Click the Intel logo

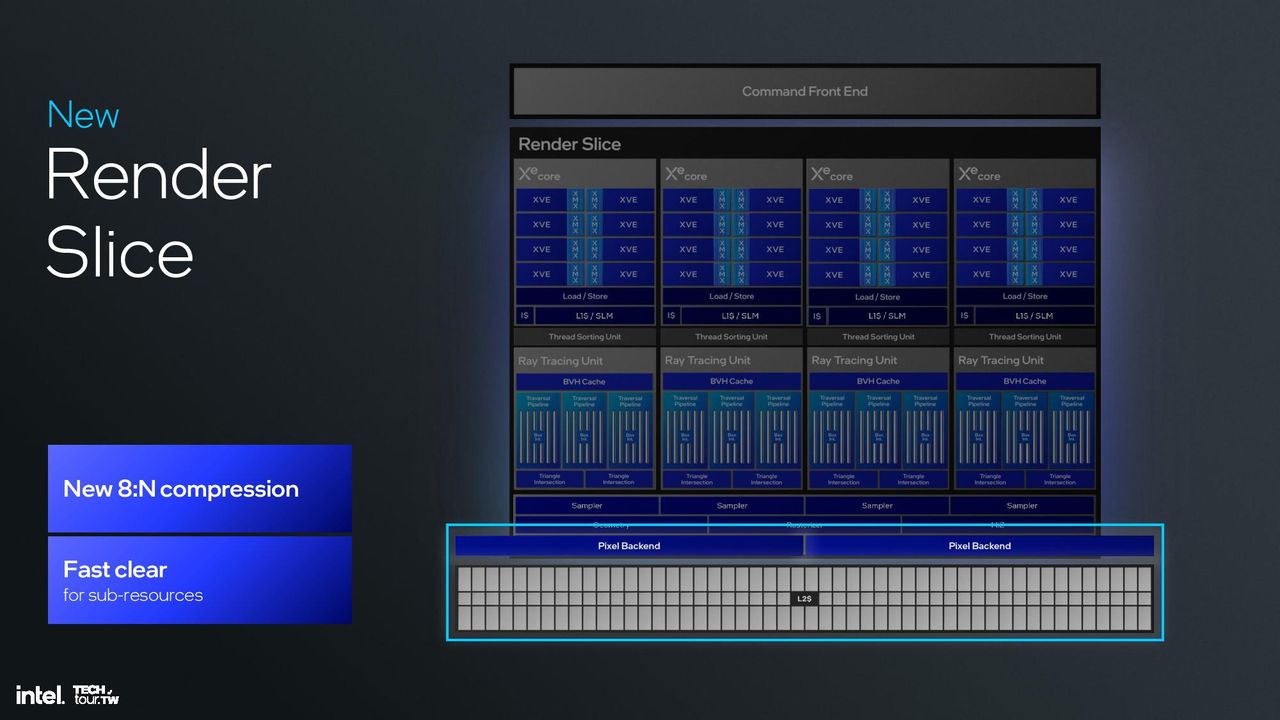[40, 694]
